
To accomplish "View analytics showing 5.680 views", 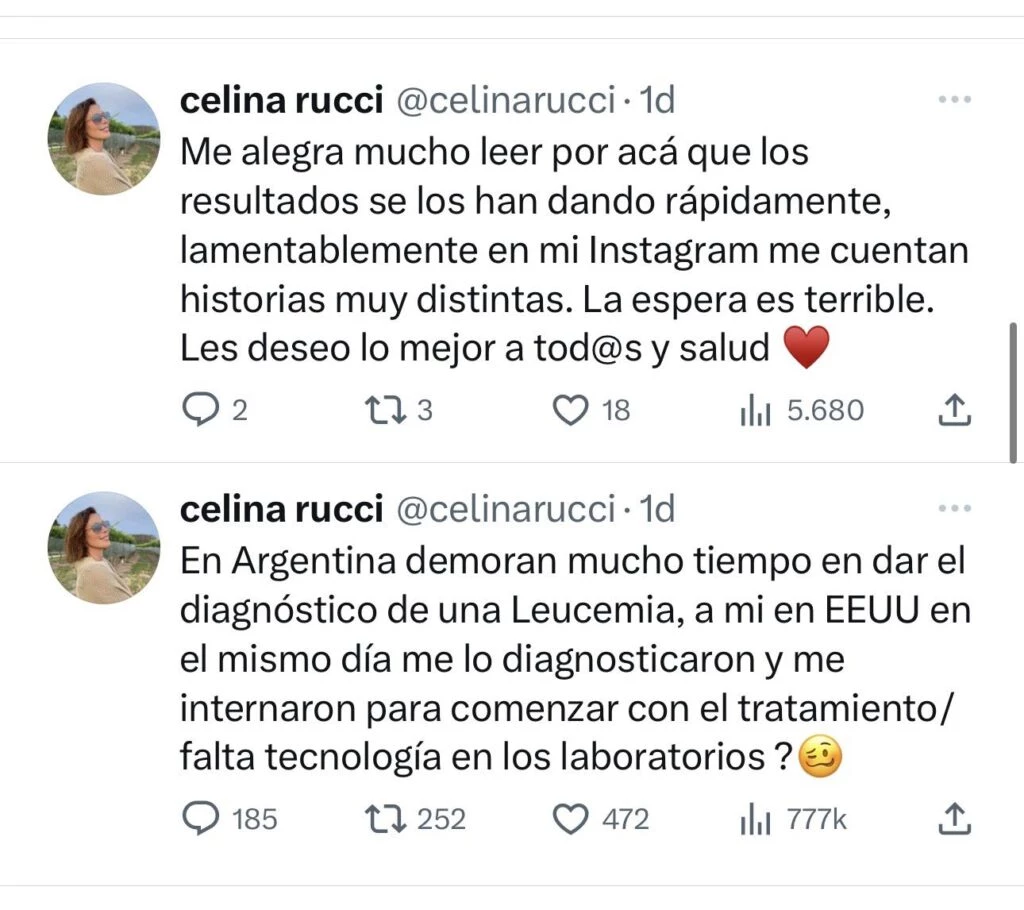I will click(x=755, y=410).
